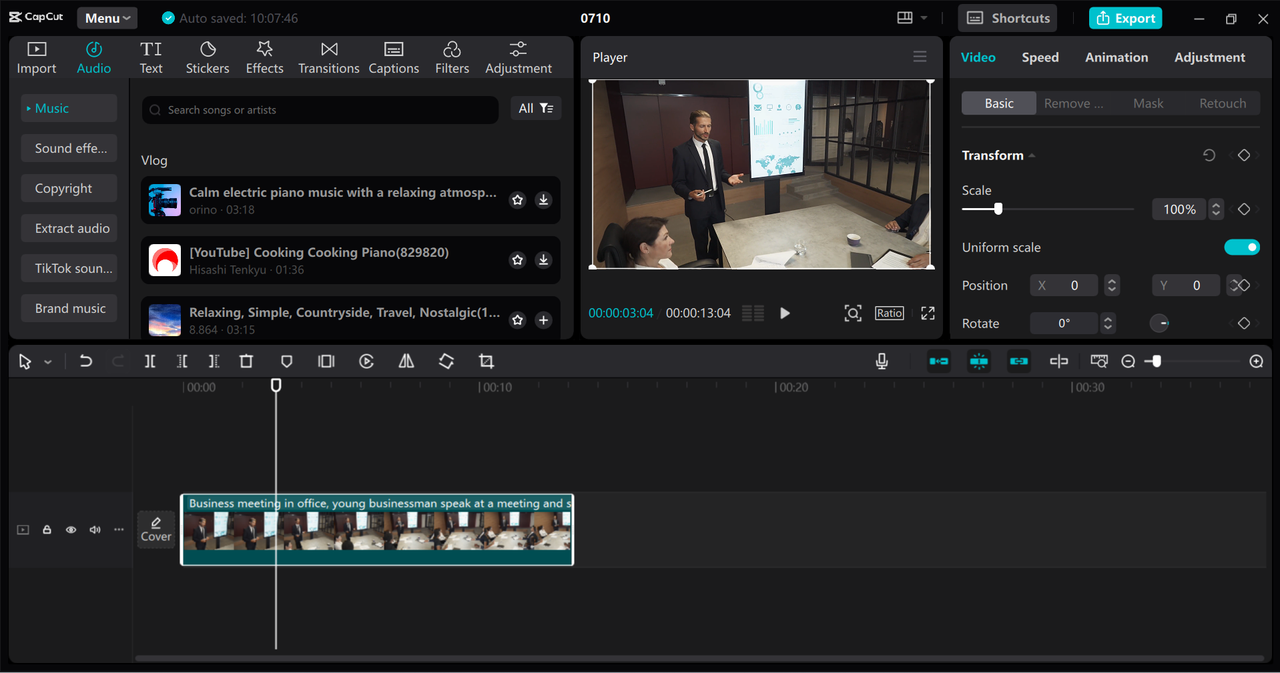Open the All filter dropdown
Screen dimensions: 1280x673
[536, 108]
